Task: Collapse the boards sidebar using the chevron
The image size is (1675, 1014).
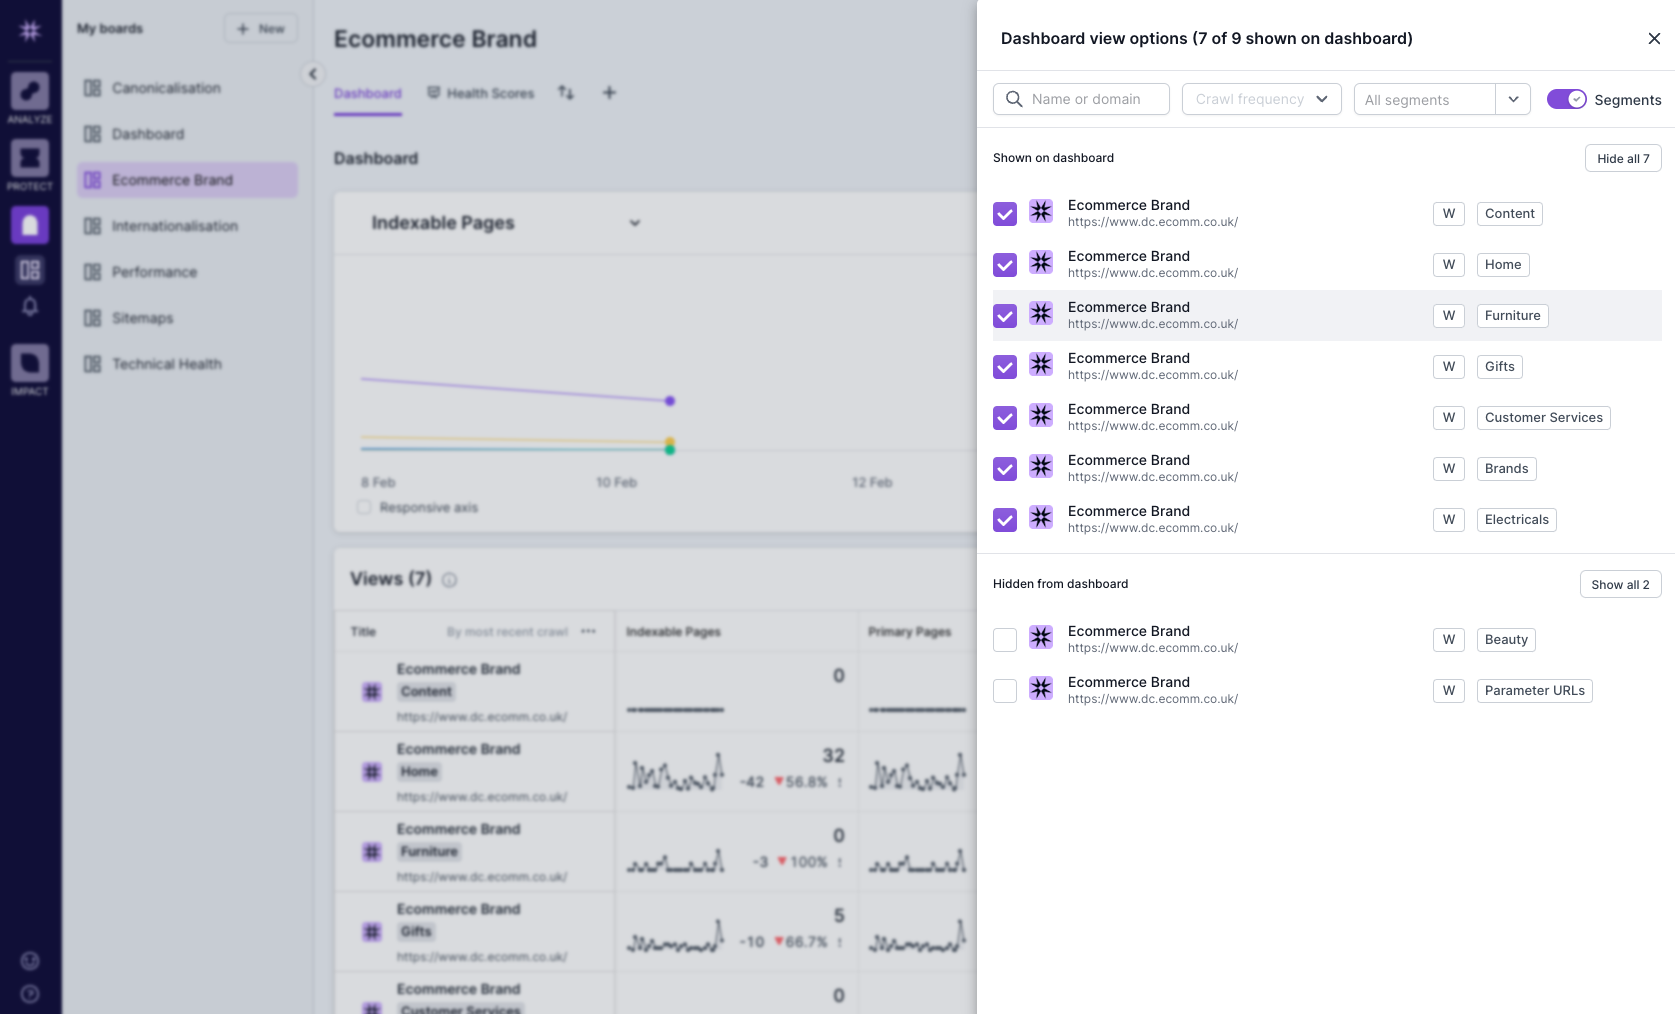Action: click(313, 74)
